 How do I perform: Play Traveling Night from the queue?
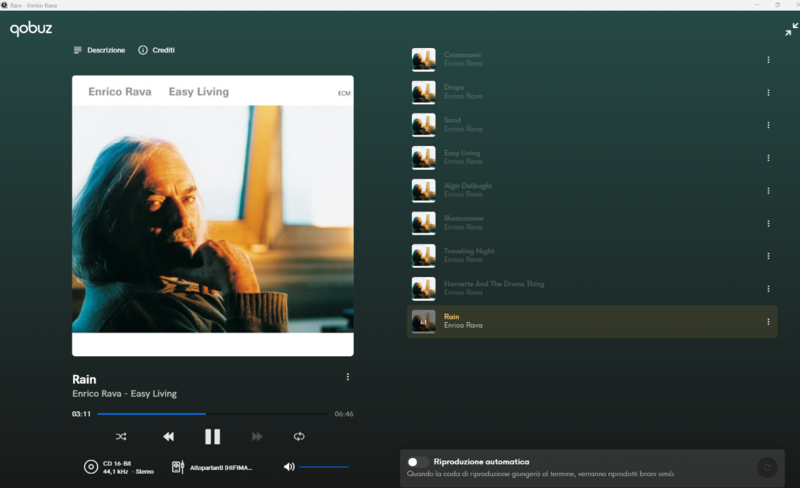click(x=469, y=251)
